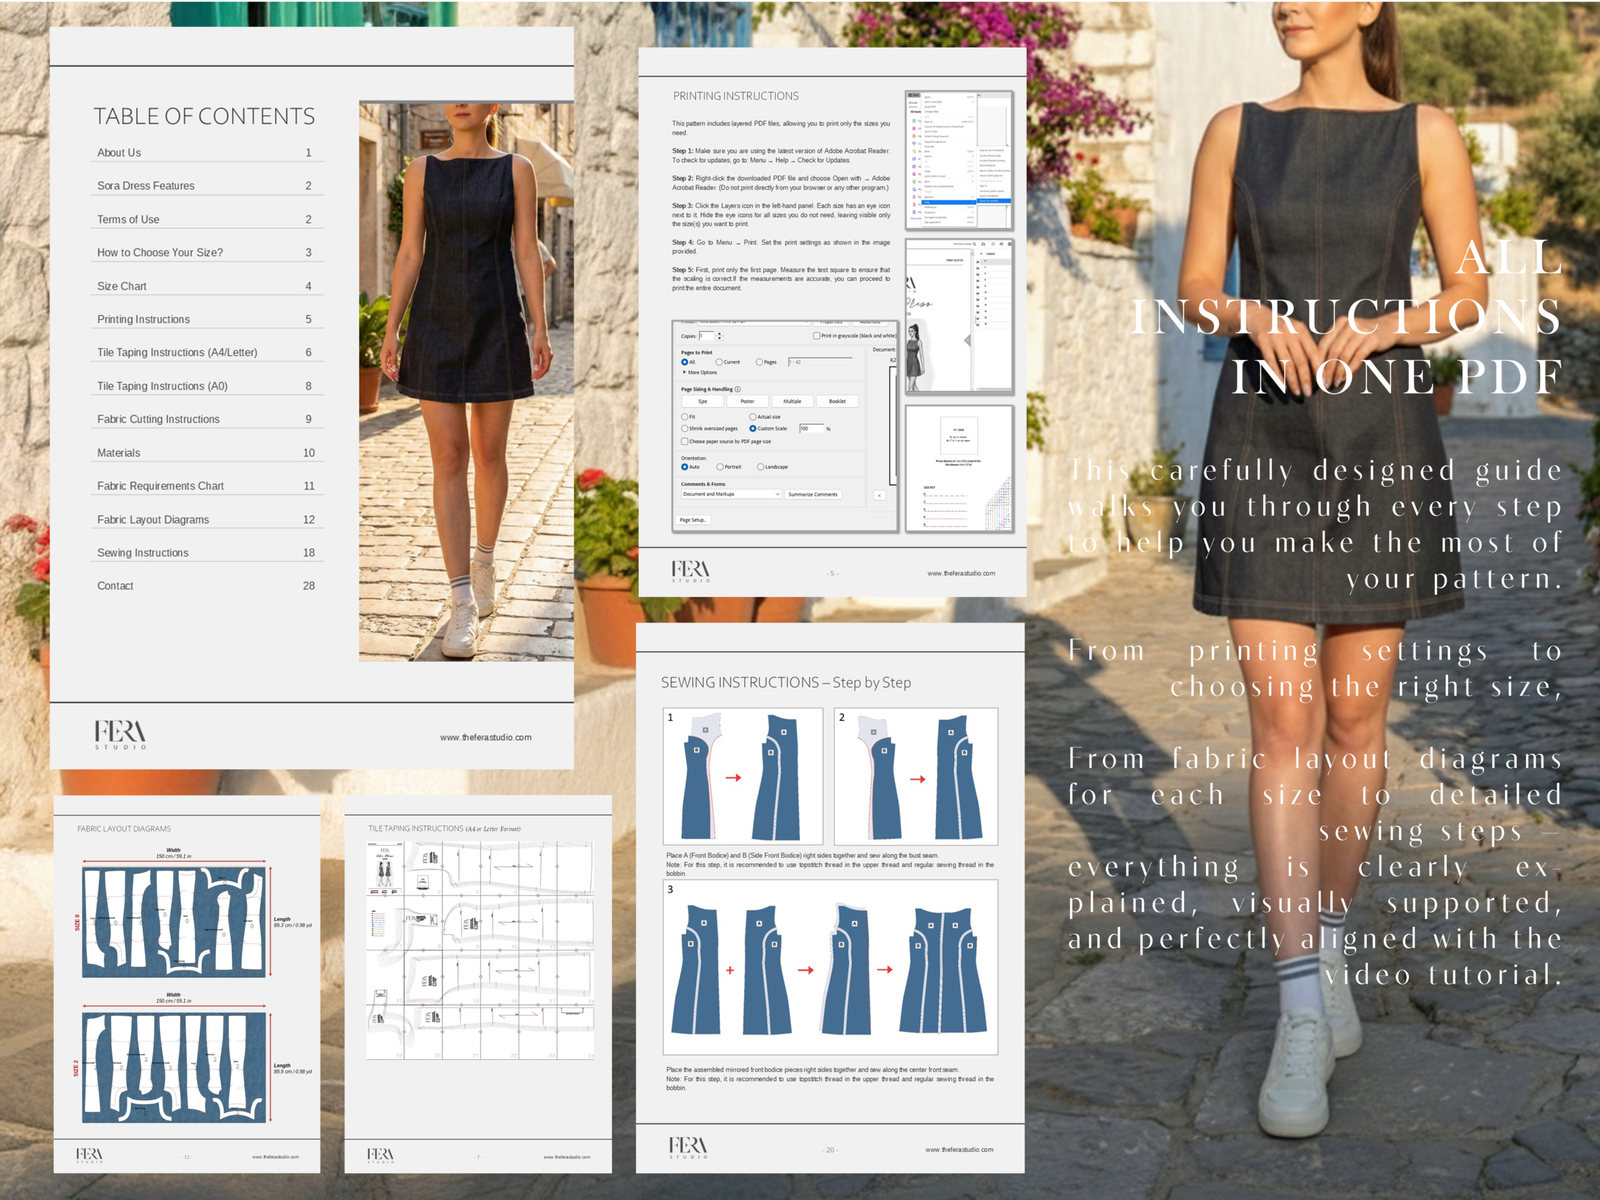Click the back arrow under the print preview

[879, 495]
